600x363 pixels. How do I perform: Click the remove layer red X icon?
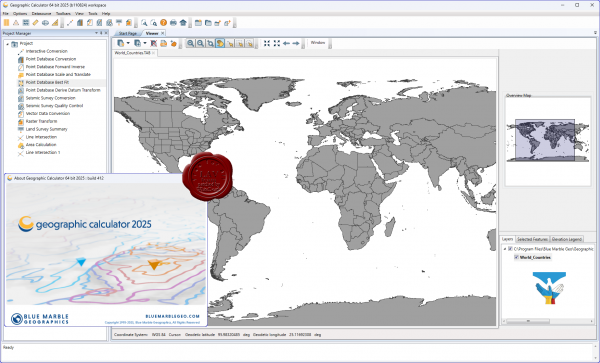[153, 43]
